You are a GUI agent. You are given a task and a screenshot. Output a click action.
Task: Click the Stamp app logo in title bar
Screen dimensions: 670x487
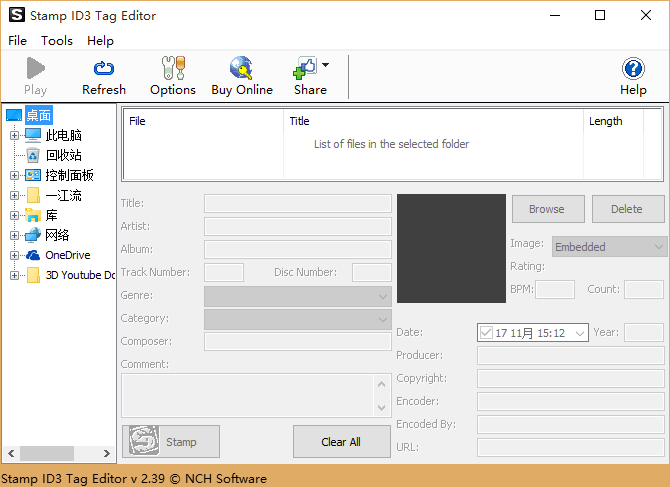click(17, 15)
